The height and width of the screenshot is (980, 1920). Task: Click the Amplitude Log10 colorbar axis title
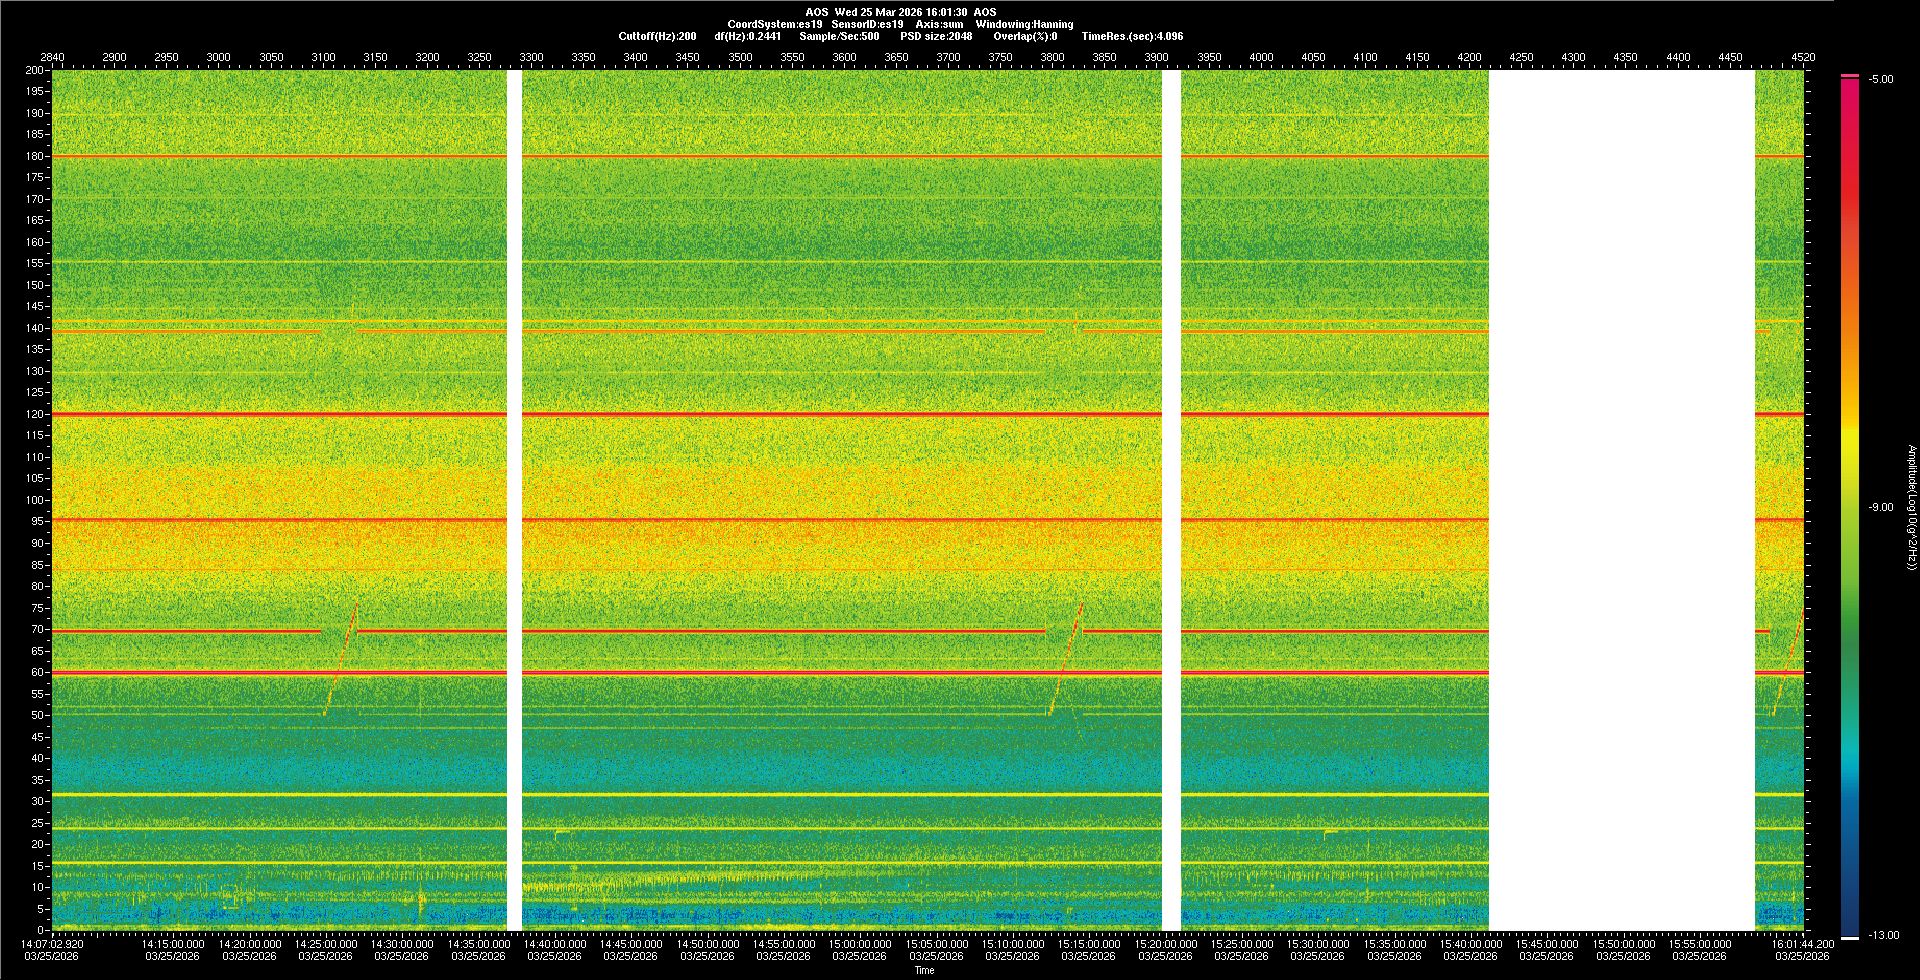(1911, 507)
